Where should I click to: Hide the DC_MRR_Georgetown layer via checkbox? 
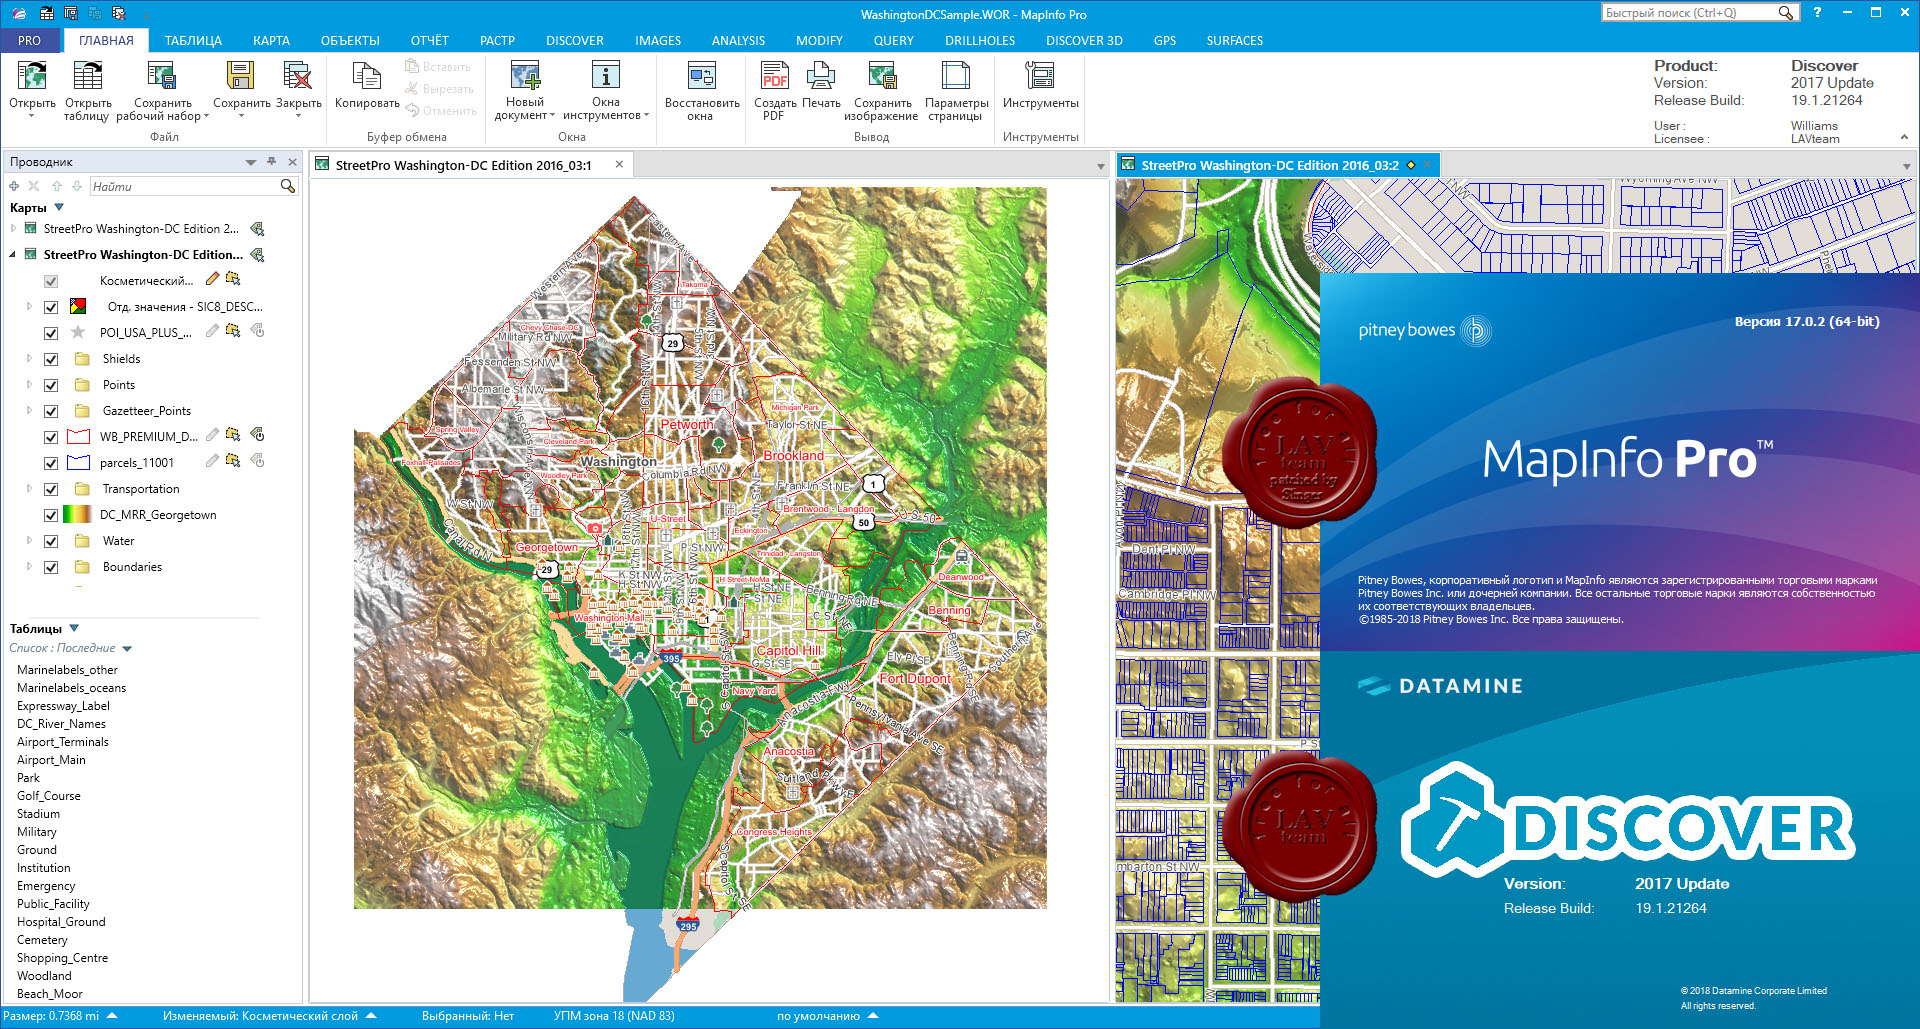tap(51, 515)
